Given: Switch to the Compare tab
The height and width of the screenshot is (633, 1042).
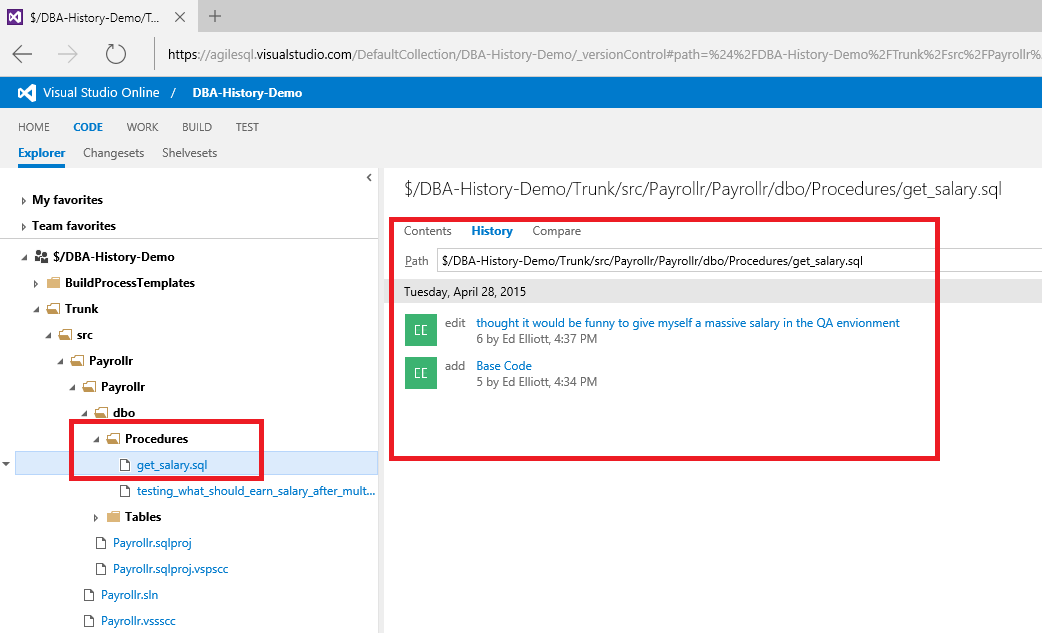Looking at the screenshot, I should [556, 230].
